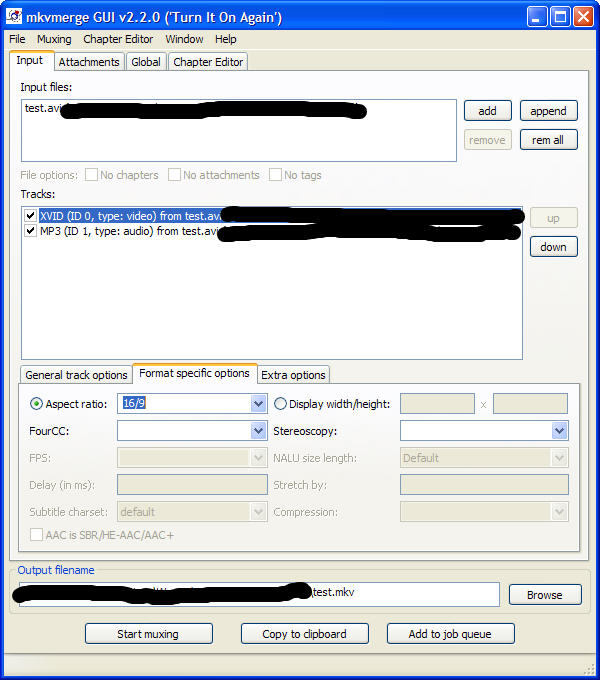Open the Extra options tab
The width and height of the screenshot is (600, 680).
tap(293, 375)
